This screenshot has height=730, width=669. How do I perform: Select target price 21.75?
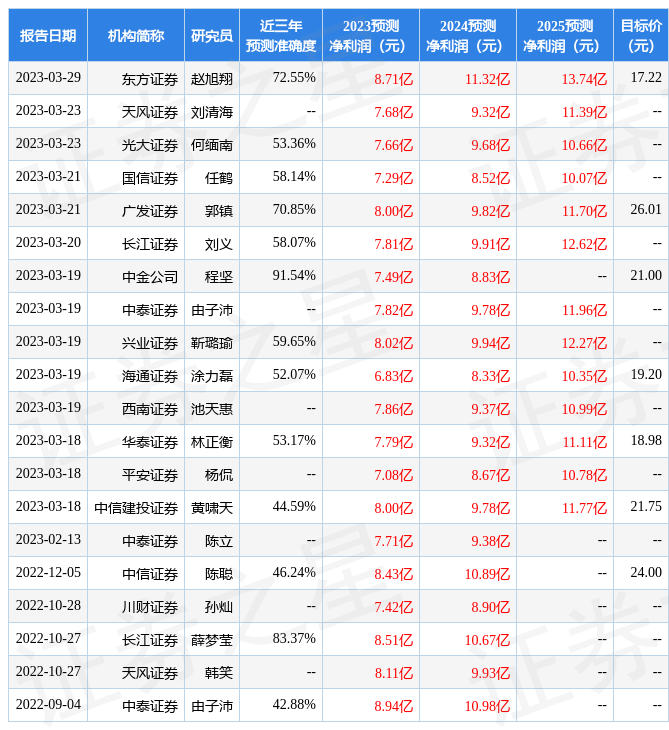(x=646, y=507)
